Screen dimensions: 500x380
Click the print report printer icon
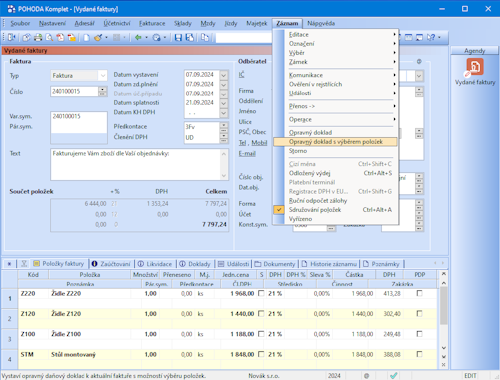pos(38,37)
